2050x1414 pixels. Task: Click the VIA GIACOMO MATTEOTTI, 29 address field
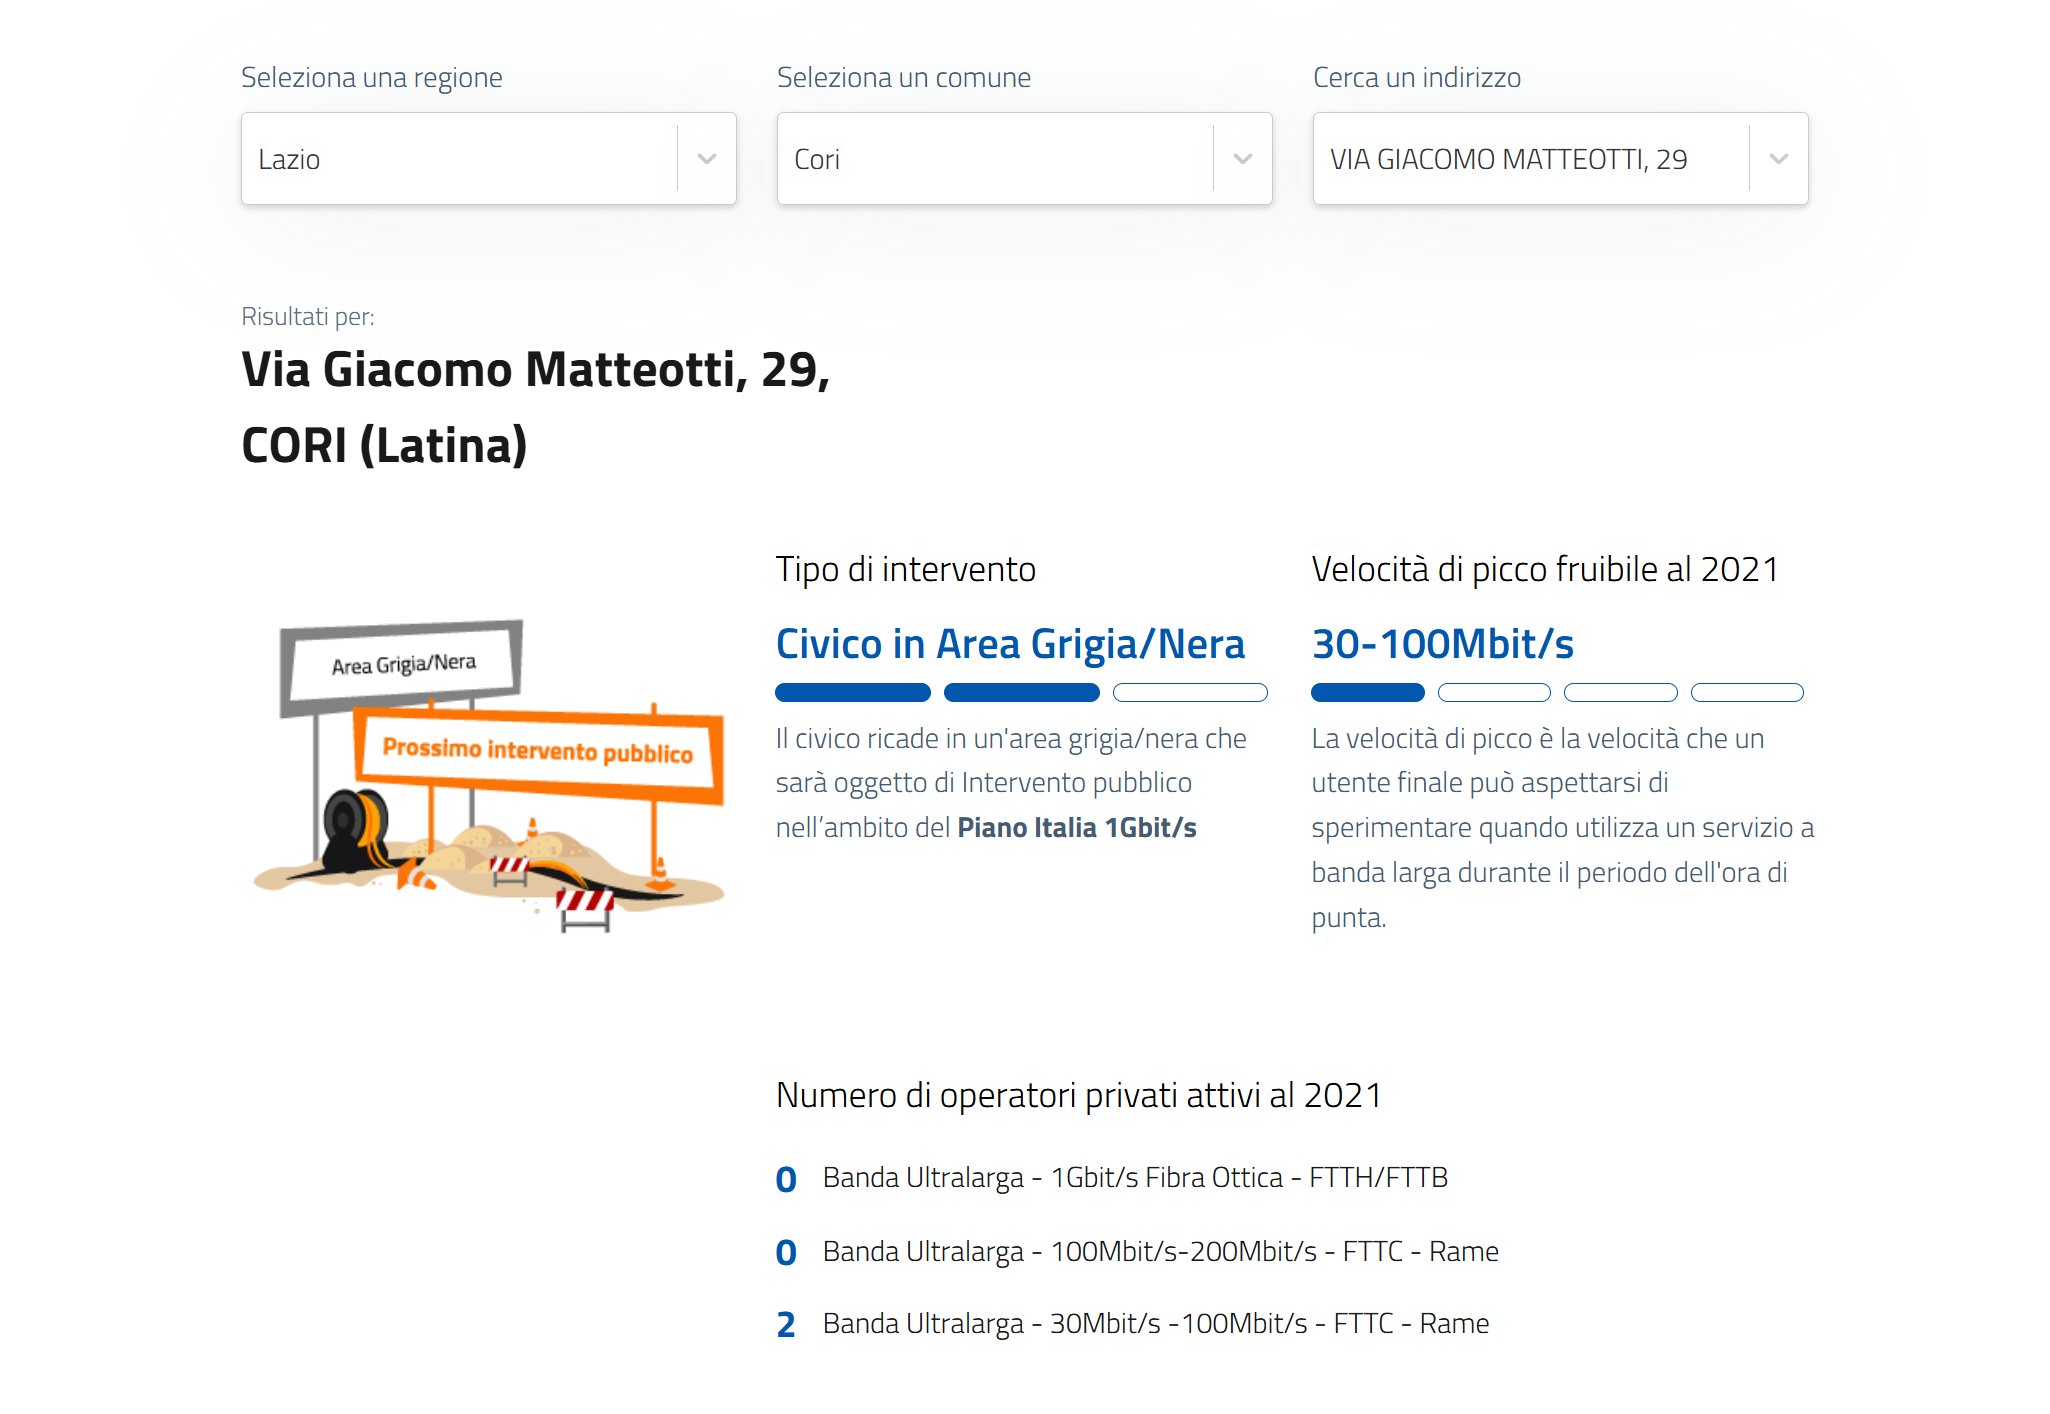(1530, 159)
